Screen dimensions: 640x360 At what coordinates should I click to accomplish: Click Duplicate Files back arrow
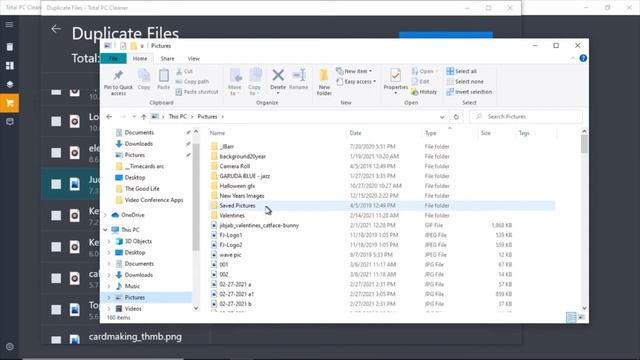pos(56,29)
